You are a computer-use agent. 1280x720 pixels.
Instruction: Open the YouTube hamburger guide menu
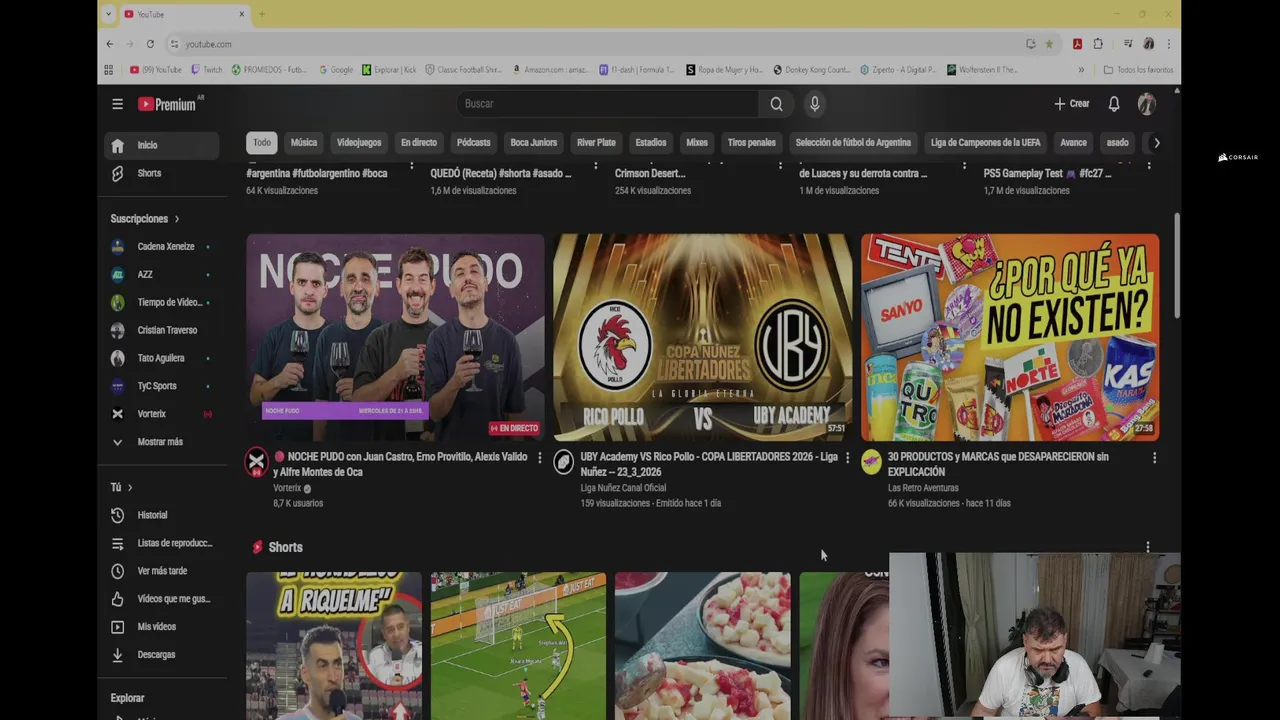(117, 104)
